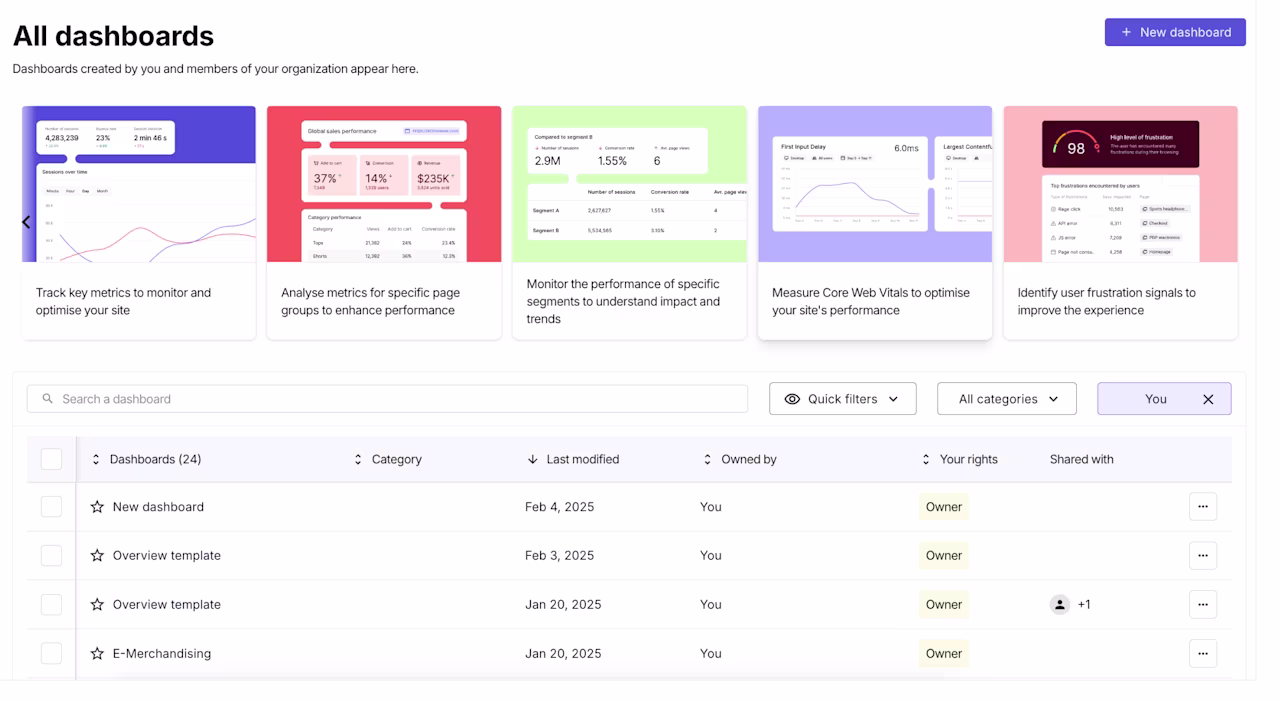Open more options for New dashboard
Viewport: 1280px width, 702px height.
[x=1202, y=507]
